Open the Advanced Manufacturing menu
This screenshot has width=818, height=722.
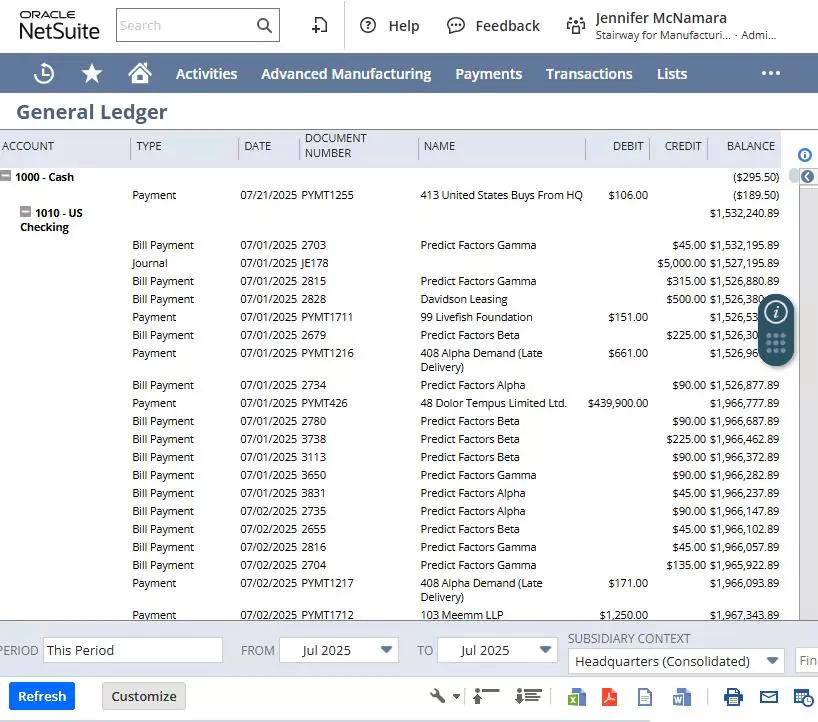345,73
